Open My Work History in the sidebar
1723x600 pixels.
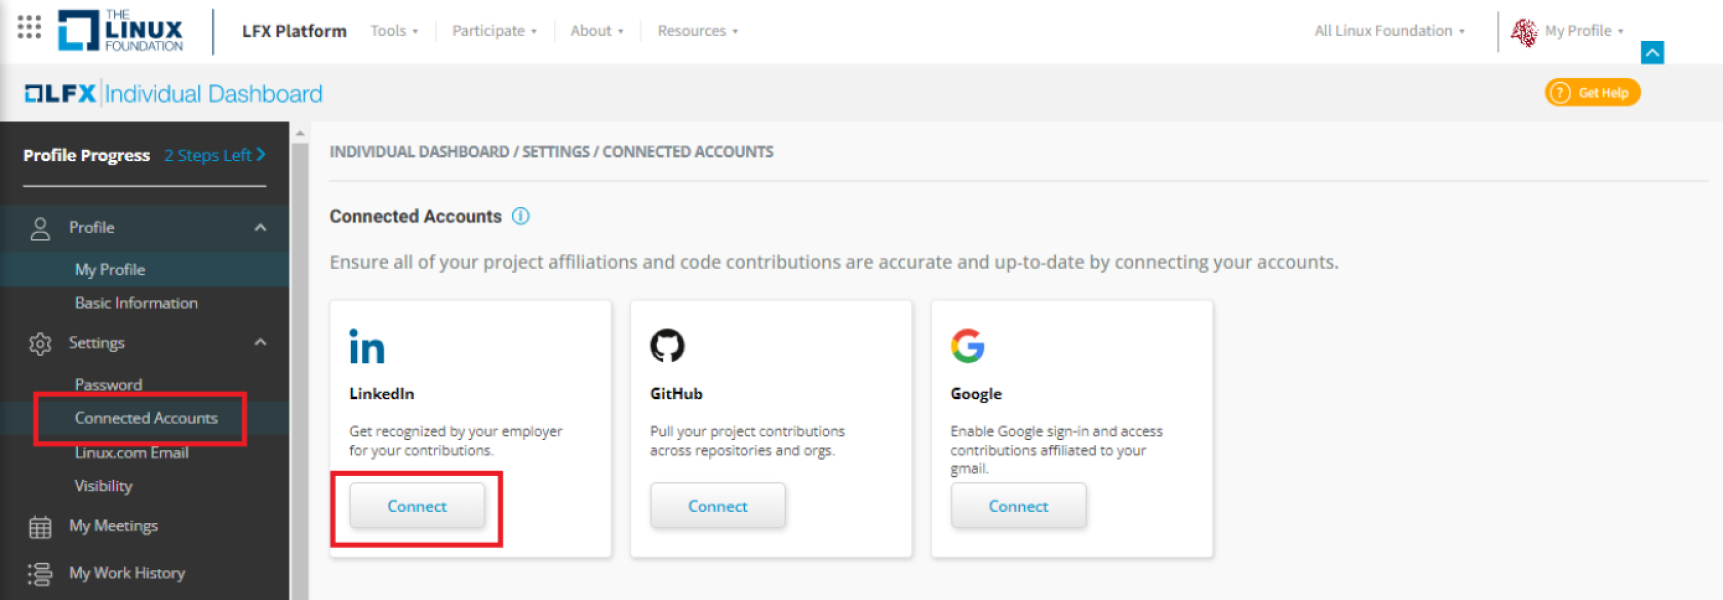click(127, 573)
